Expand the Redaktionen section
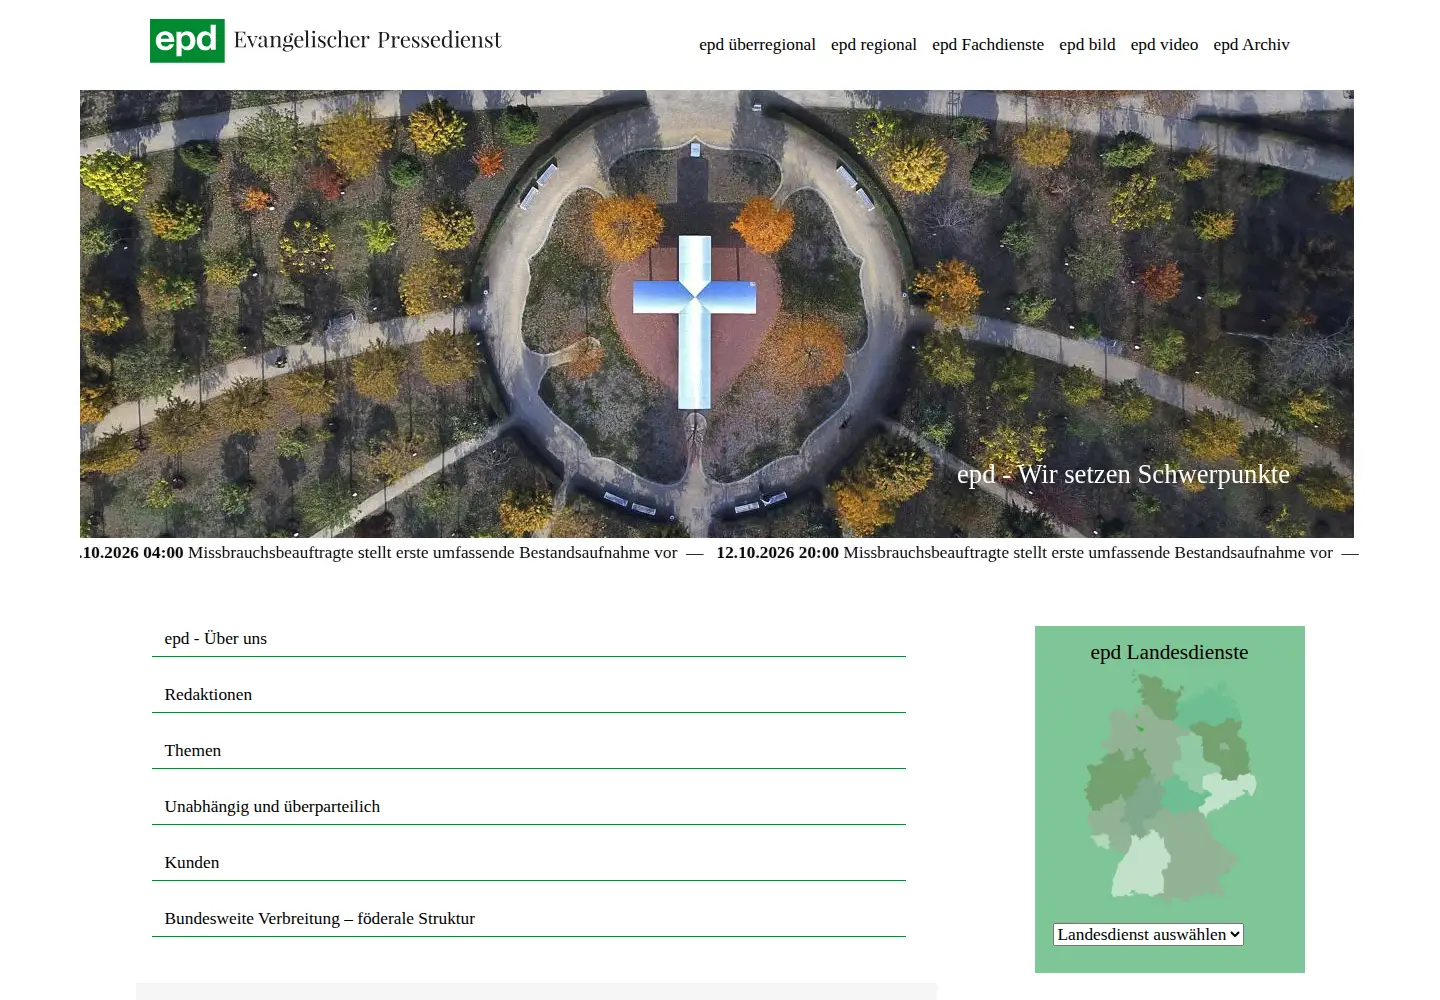Screen dimensions: 1440x1000 point(529,694)
